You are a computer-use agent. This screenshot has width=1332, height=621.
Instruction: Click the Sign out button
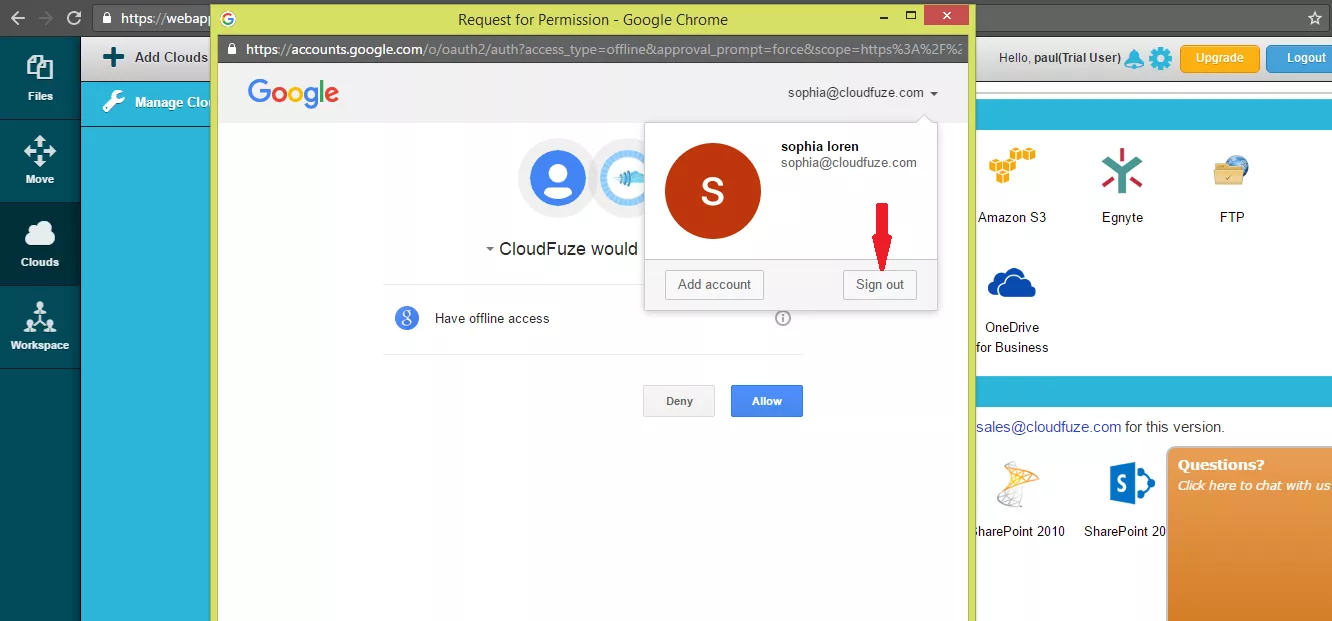coord(880,284)
